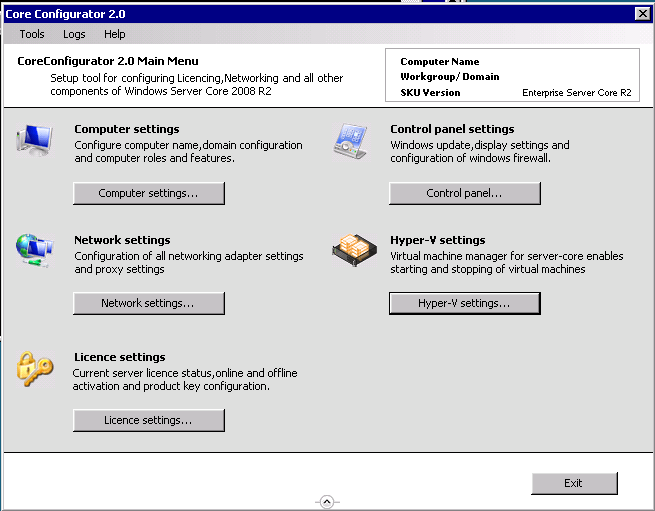Viewport: 655px width, 511px height.
Task: Open Control panel... button
Action: point(465,193)
